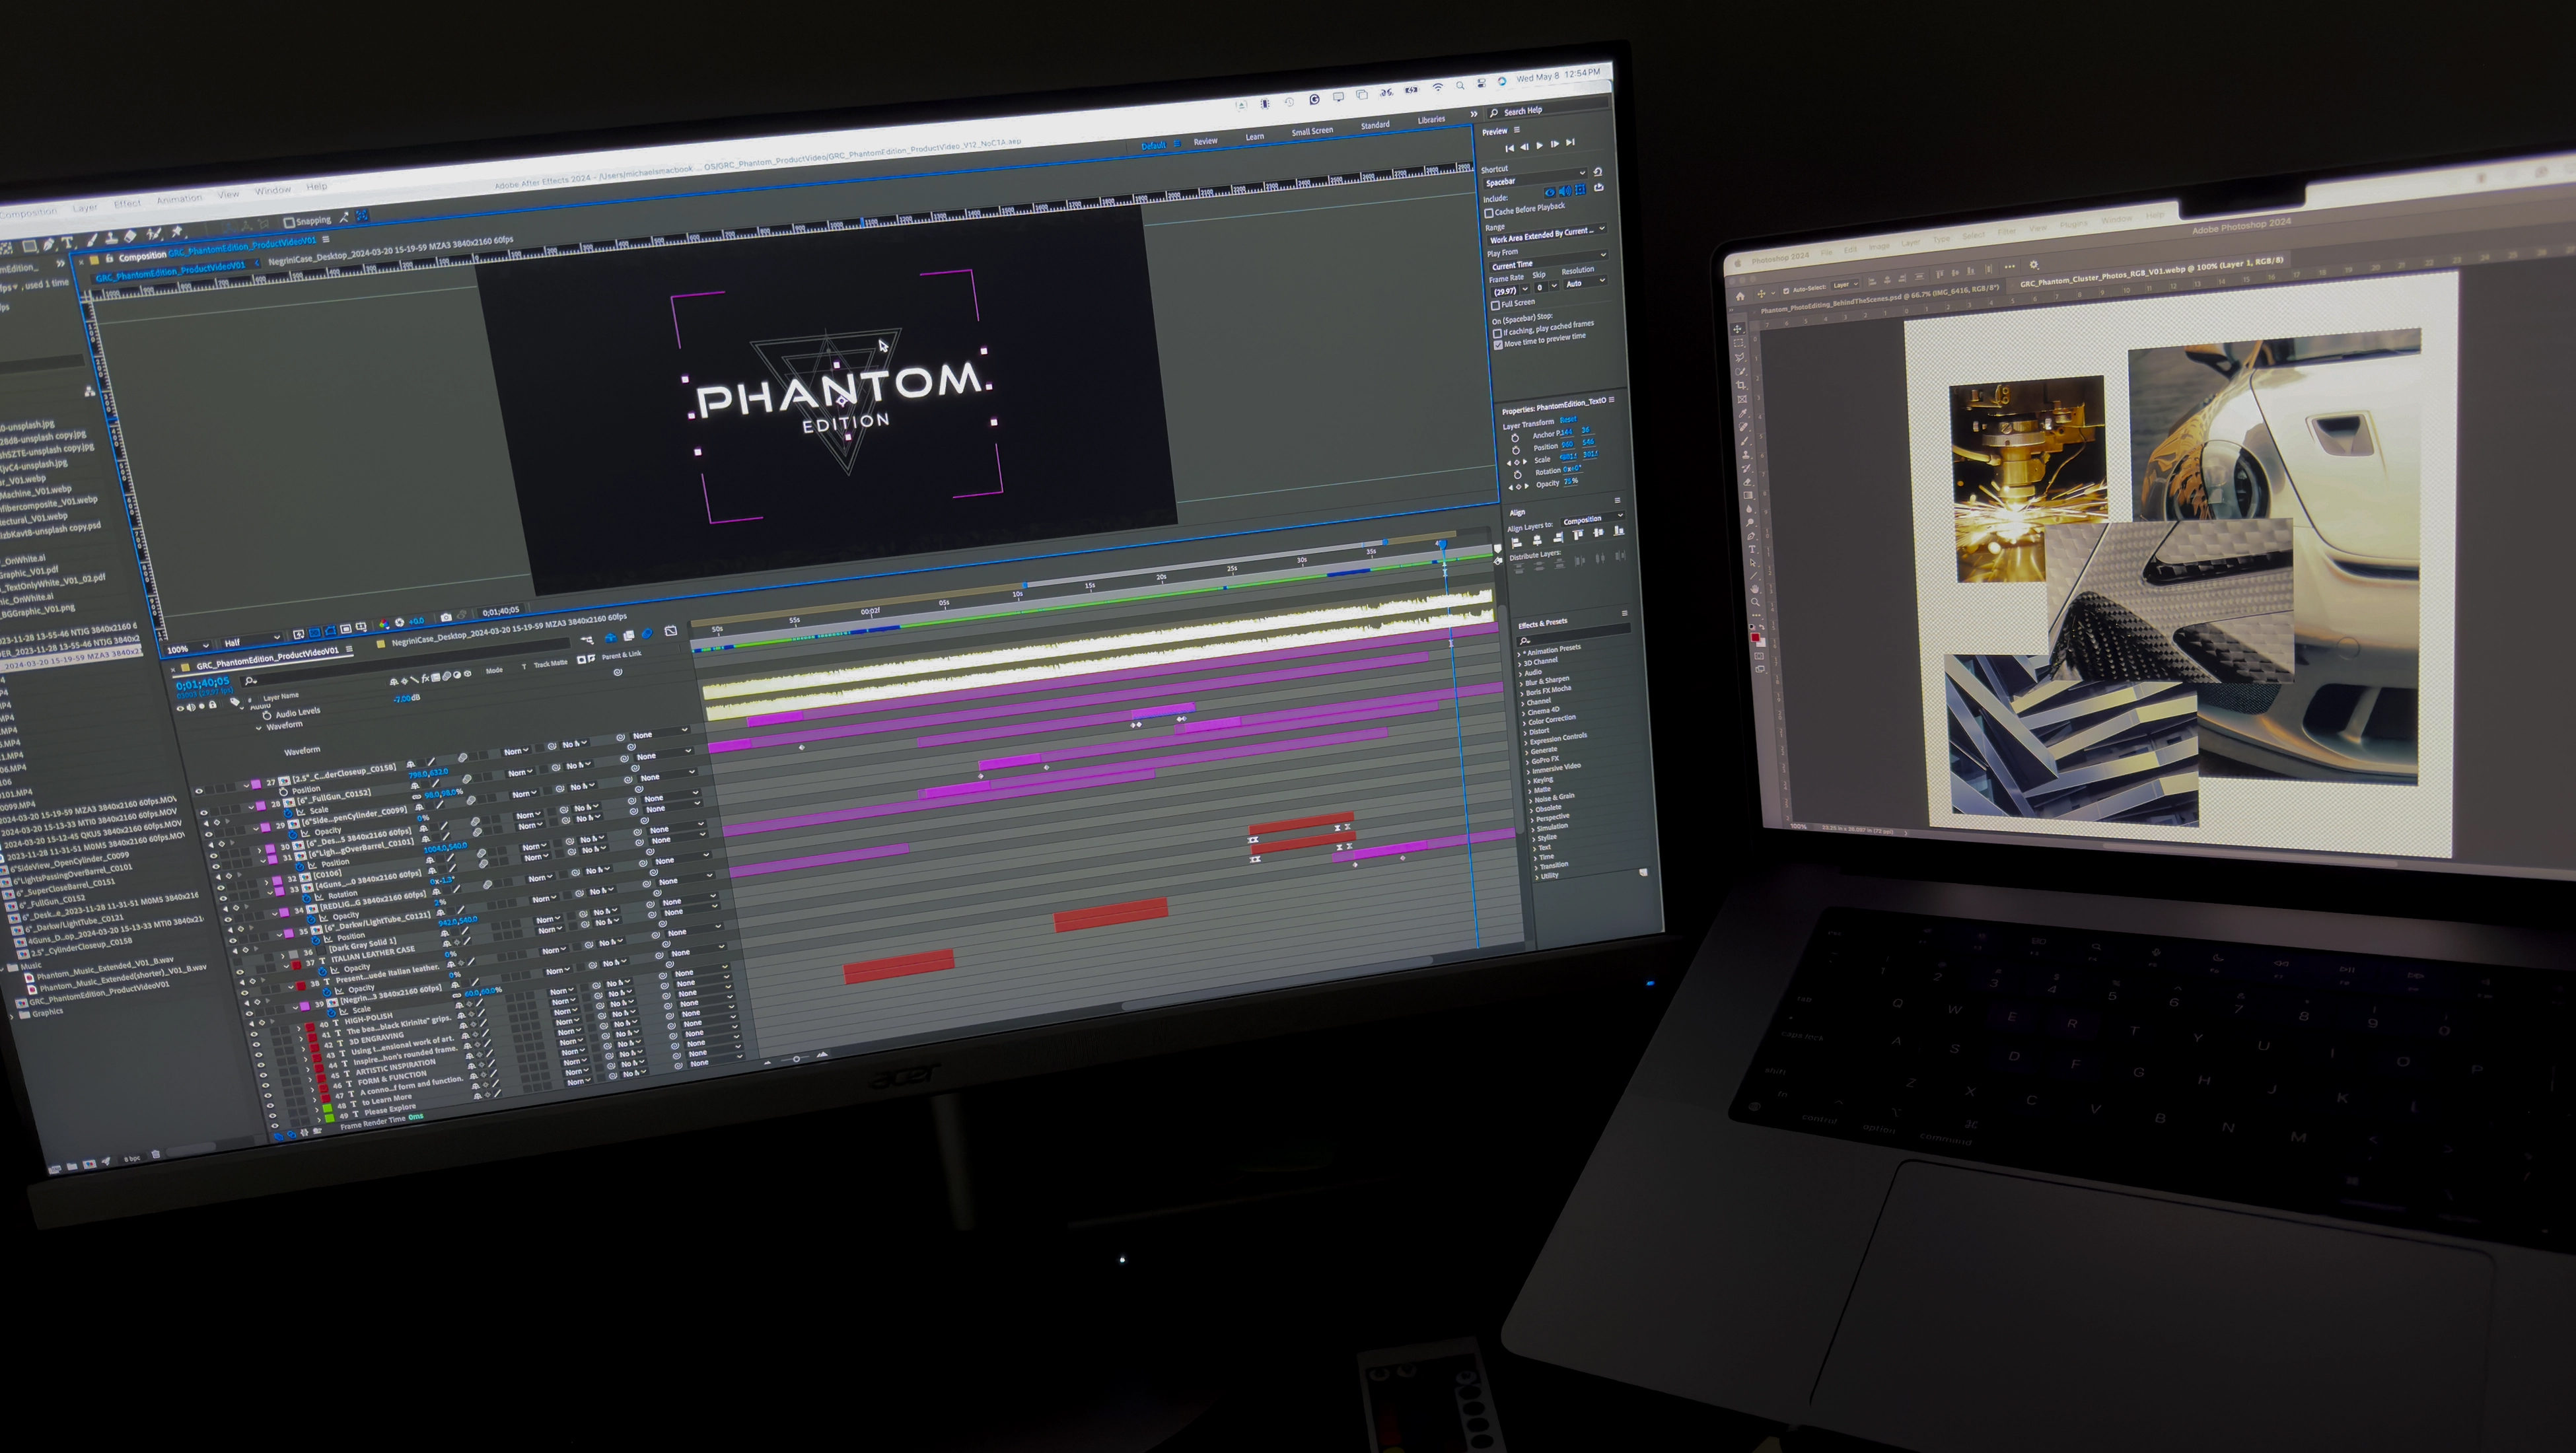Switch to the Review workspace tab
Image resolution: width=2576 pixels, height=1453 pixels.
pos(1205,141)
